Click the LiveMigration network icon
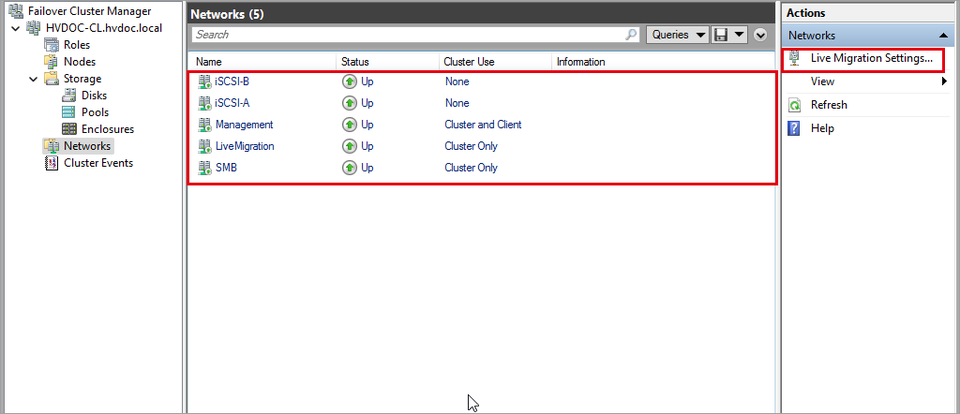 (x=204, y=146)
